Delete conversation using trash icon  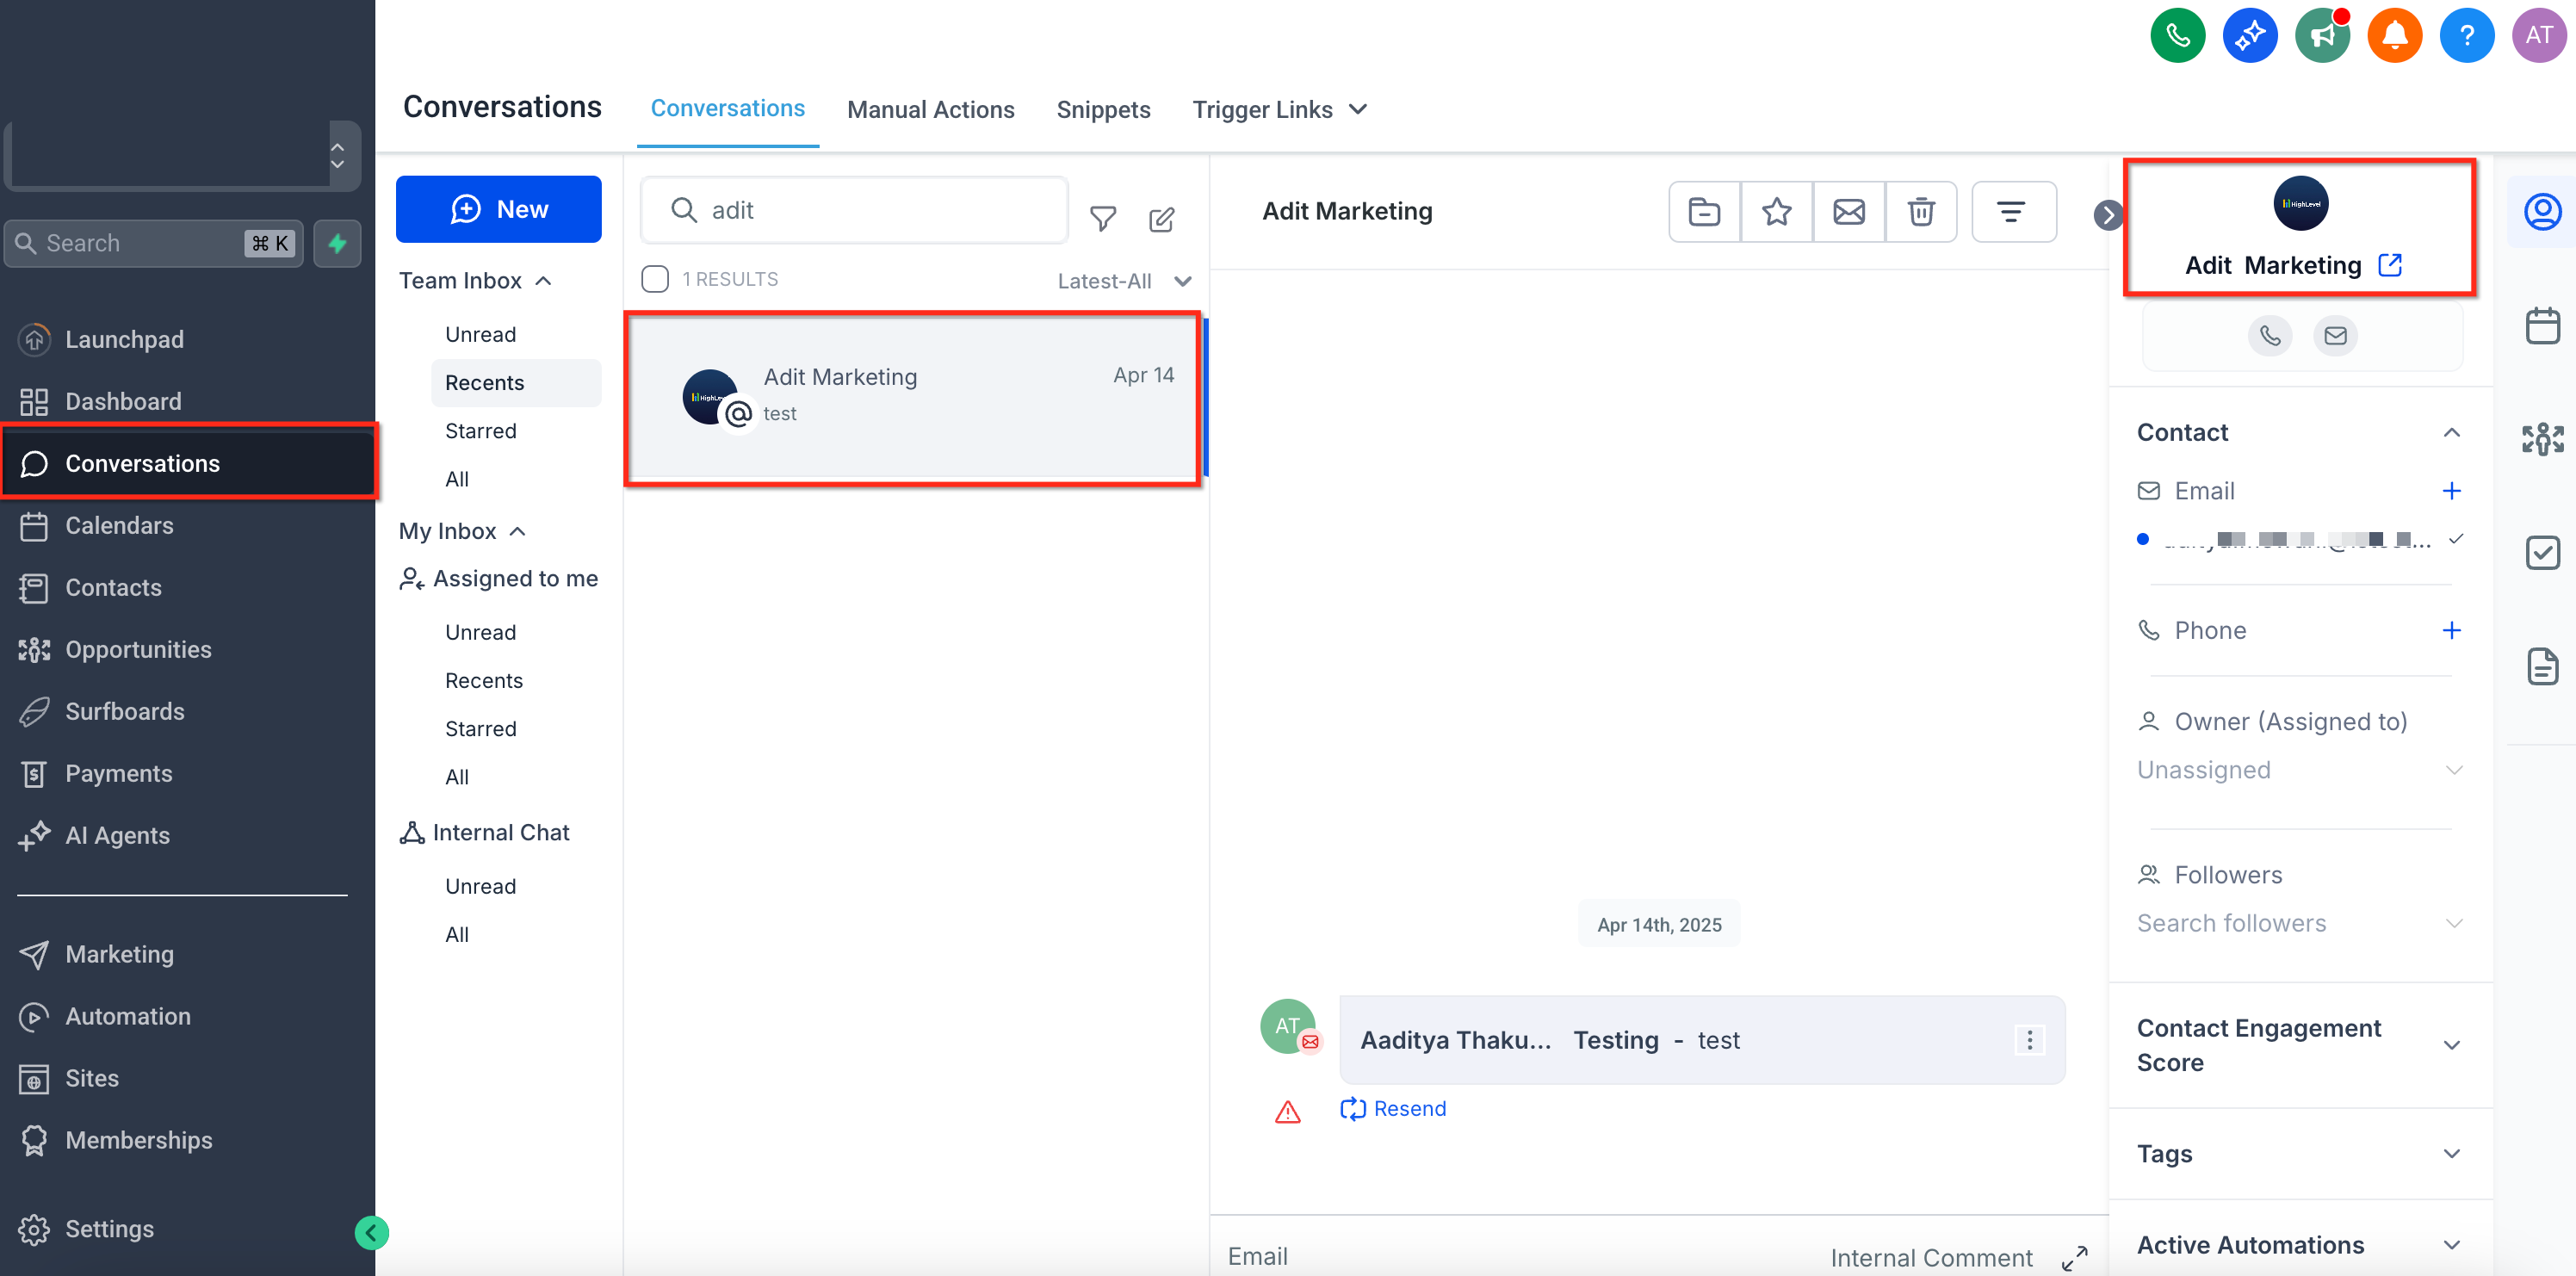1920,211
